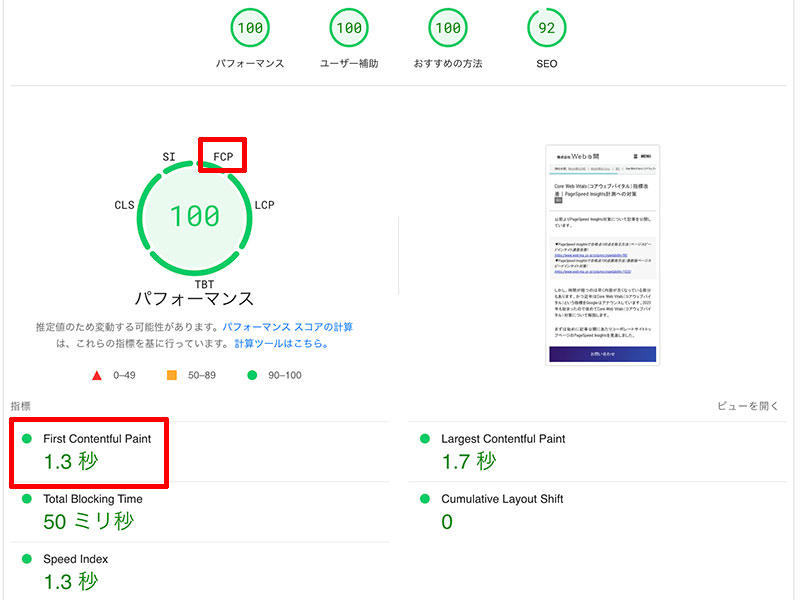Open the 計算ツールはこちら link
This screenshot has height=600, width=800.
281,344
